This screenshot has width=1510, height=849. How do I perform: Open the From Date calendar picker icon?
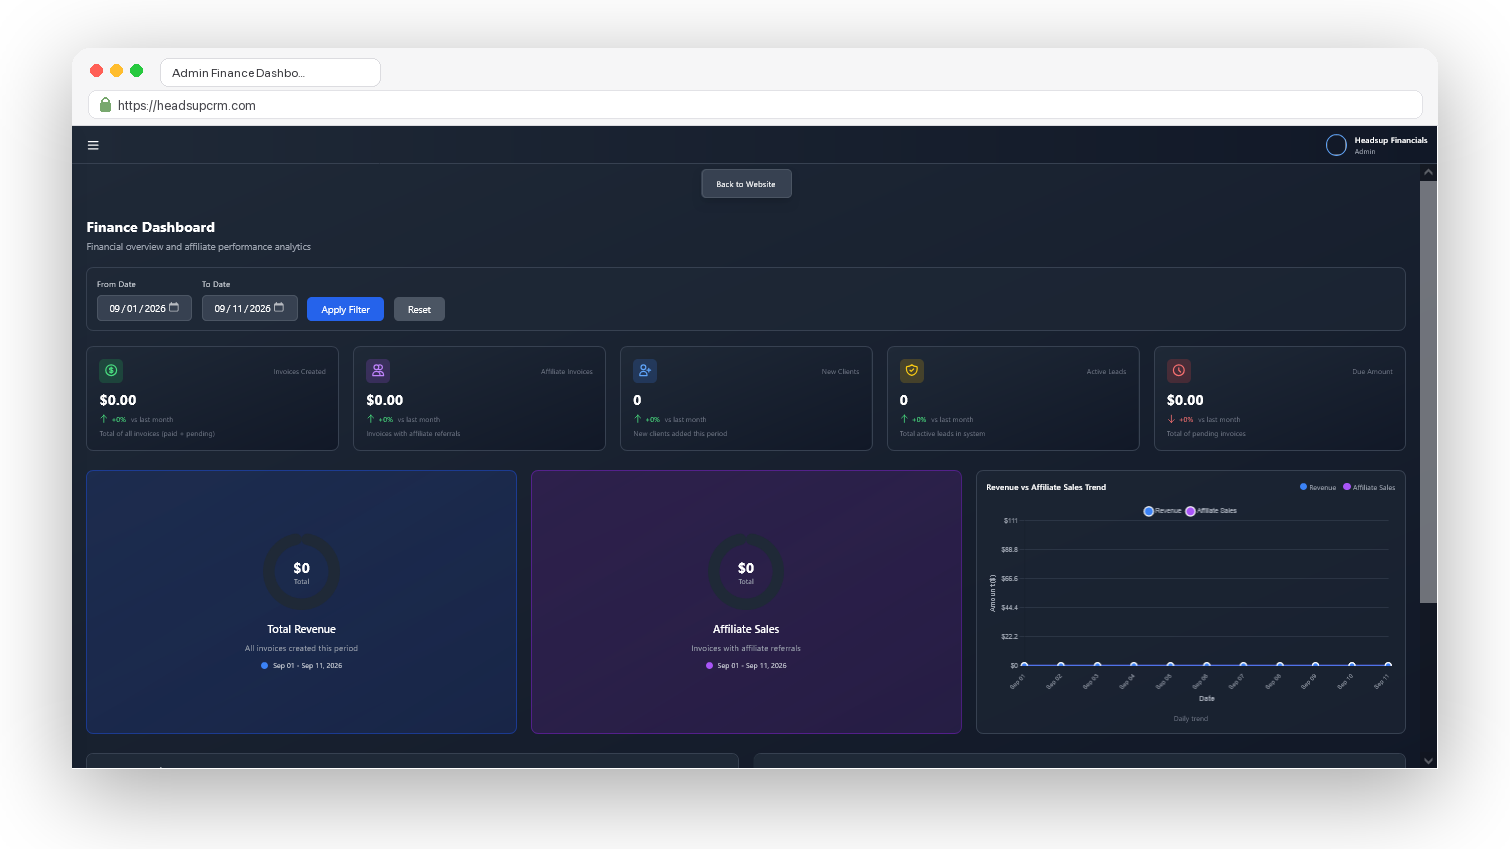pos(174,307)
